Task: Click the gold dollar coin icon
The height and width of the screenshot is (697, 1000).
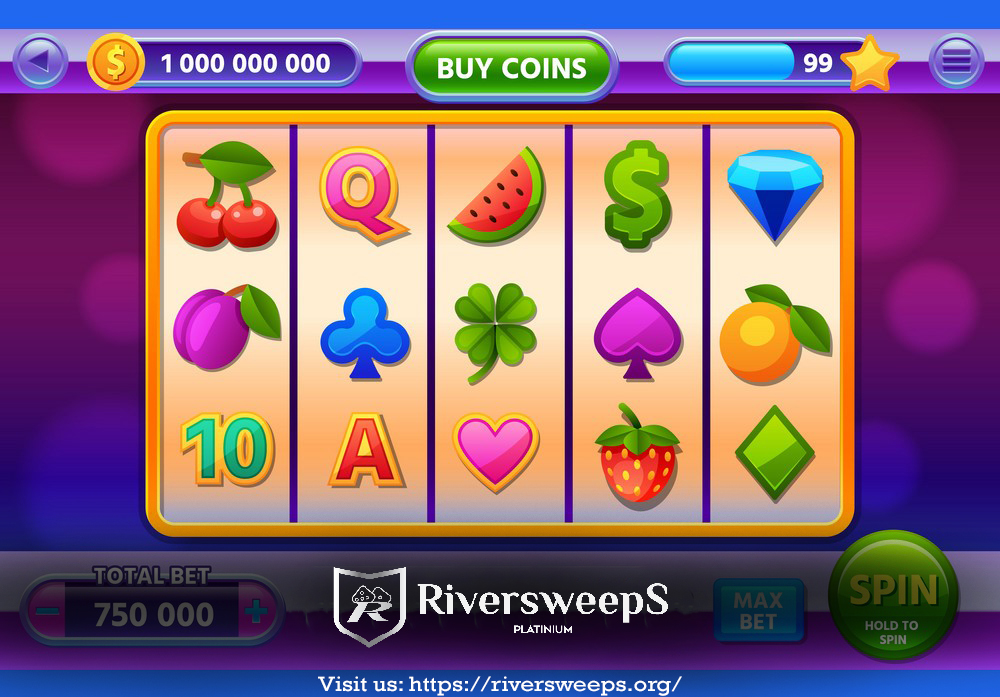Action: (x=115, y=62)
